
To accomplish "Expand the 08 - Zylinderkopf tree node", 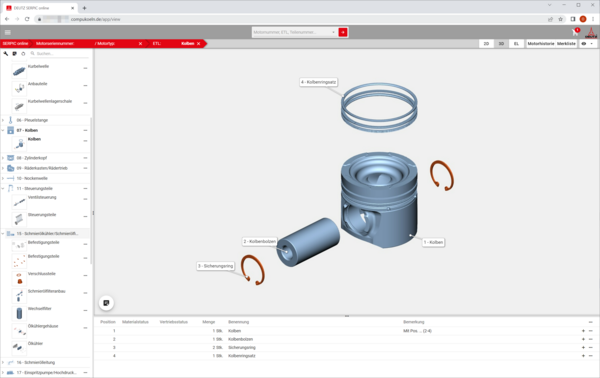I will (x=3, y=158).
